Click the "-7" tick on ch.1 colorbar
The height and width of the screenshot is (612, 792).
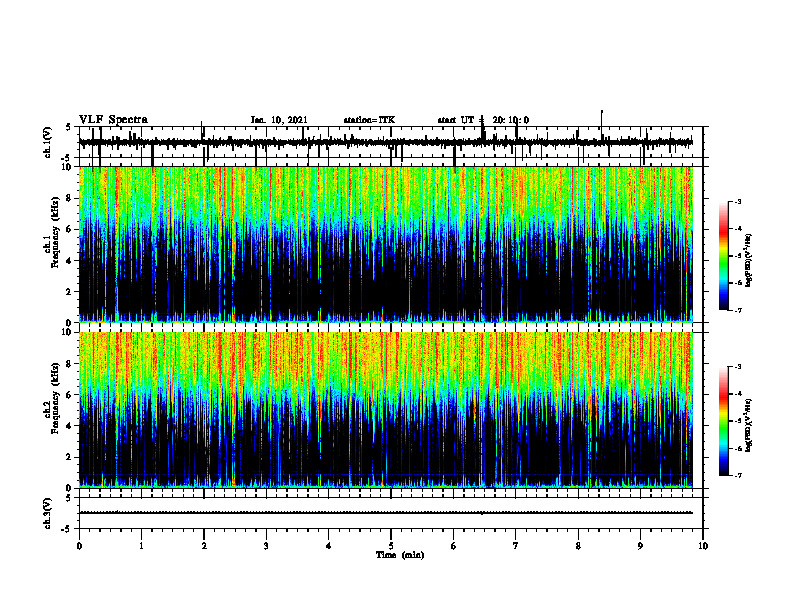click(738, 310)
